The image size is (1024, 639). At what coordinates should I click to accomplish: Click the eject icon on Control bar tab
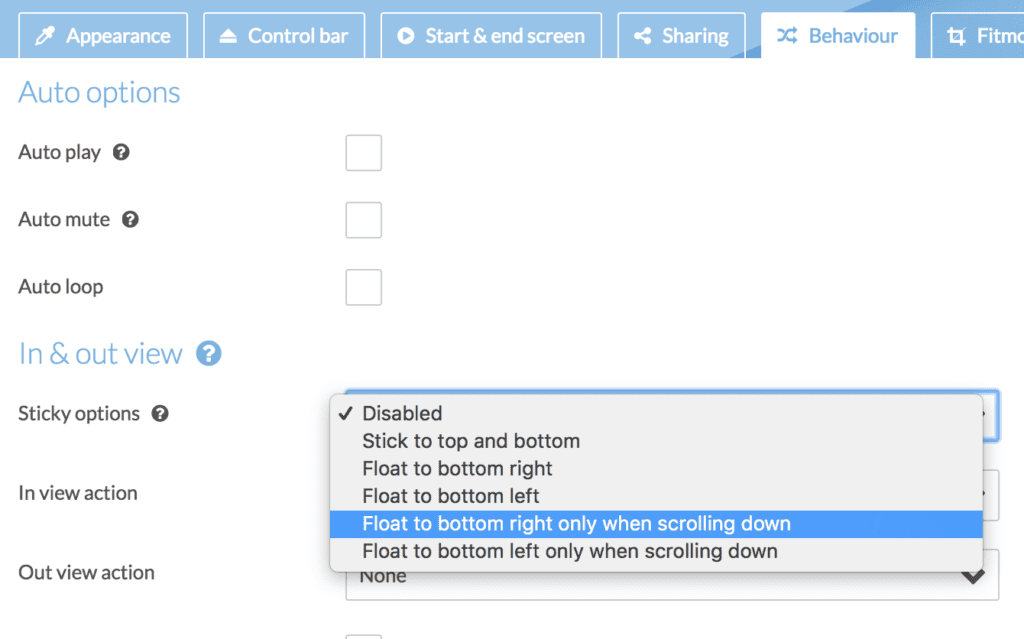(228, 37)
